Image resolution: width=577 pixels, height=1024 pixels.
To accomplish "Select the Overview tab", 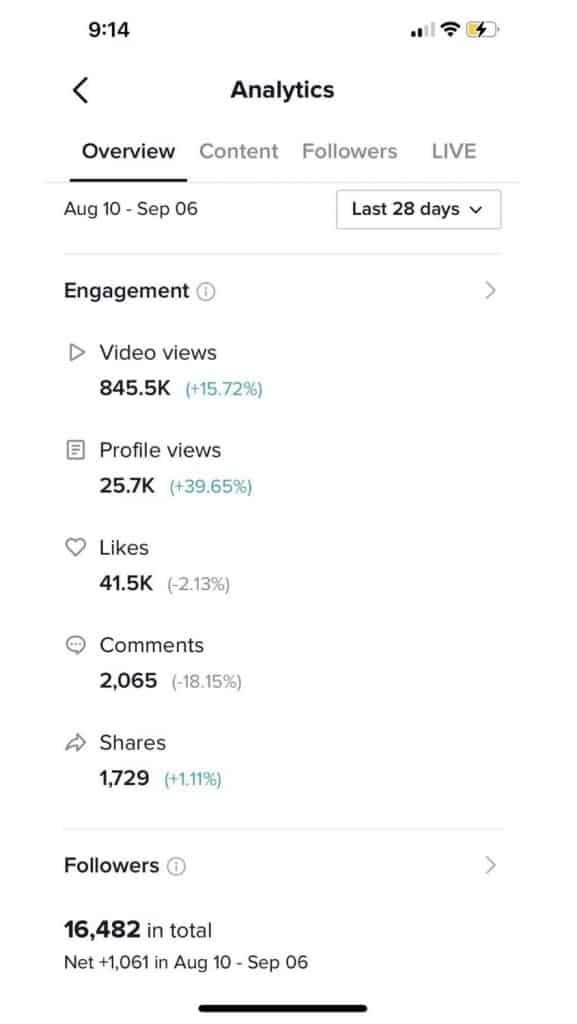I will click(x=128, y=151).
